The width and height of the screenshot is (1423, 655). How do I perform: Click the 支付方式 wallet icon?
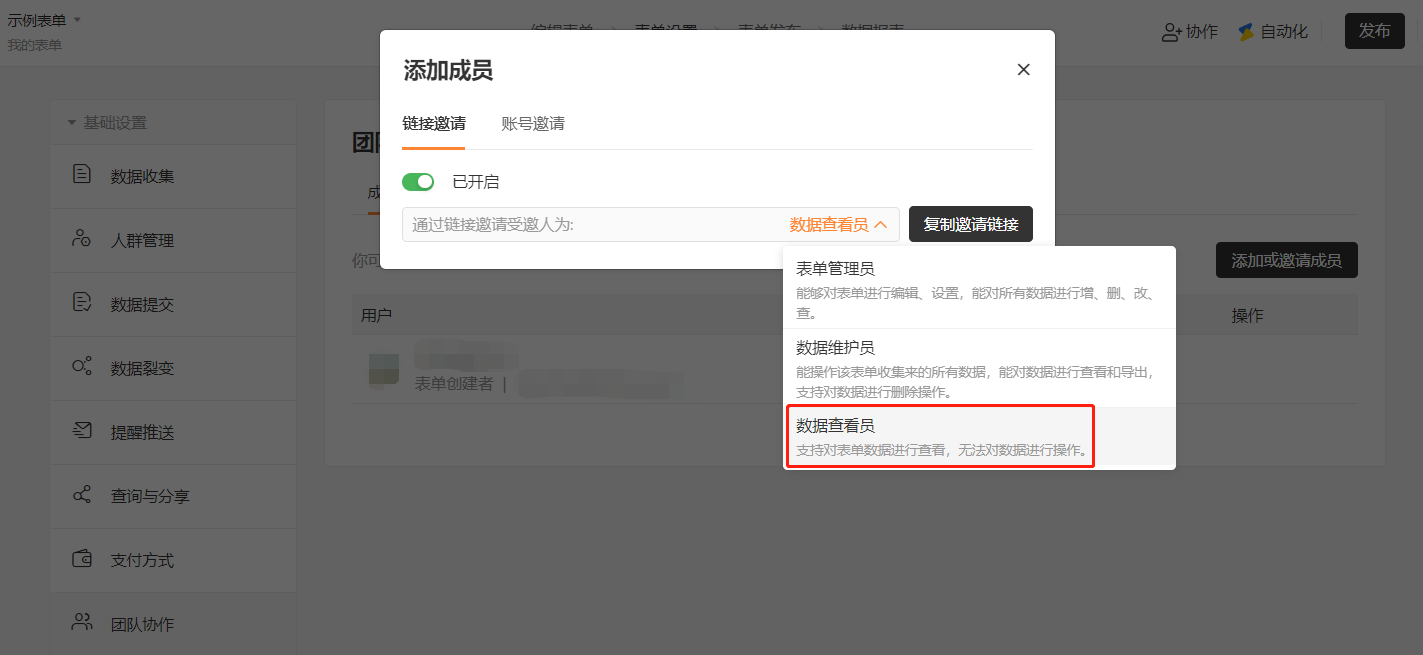point(82,559)
